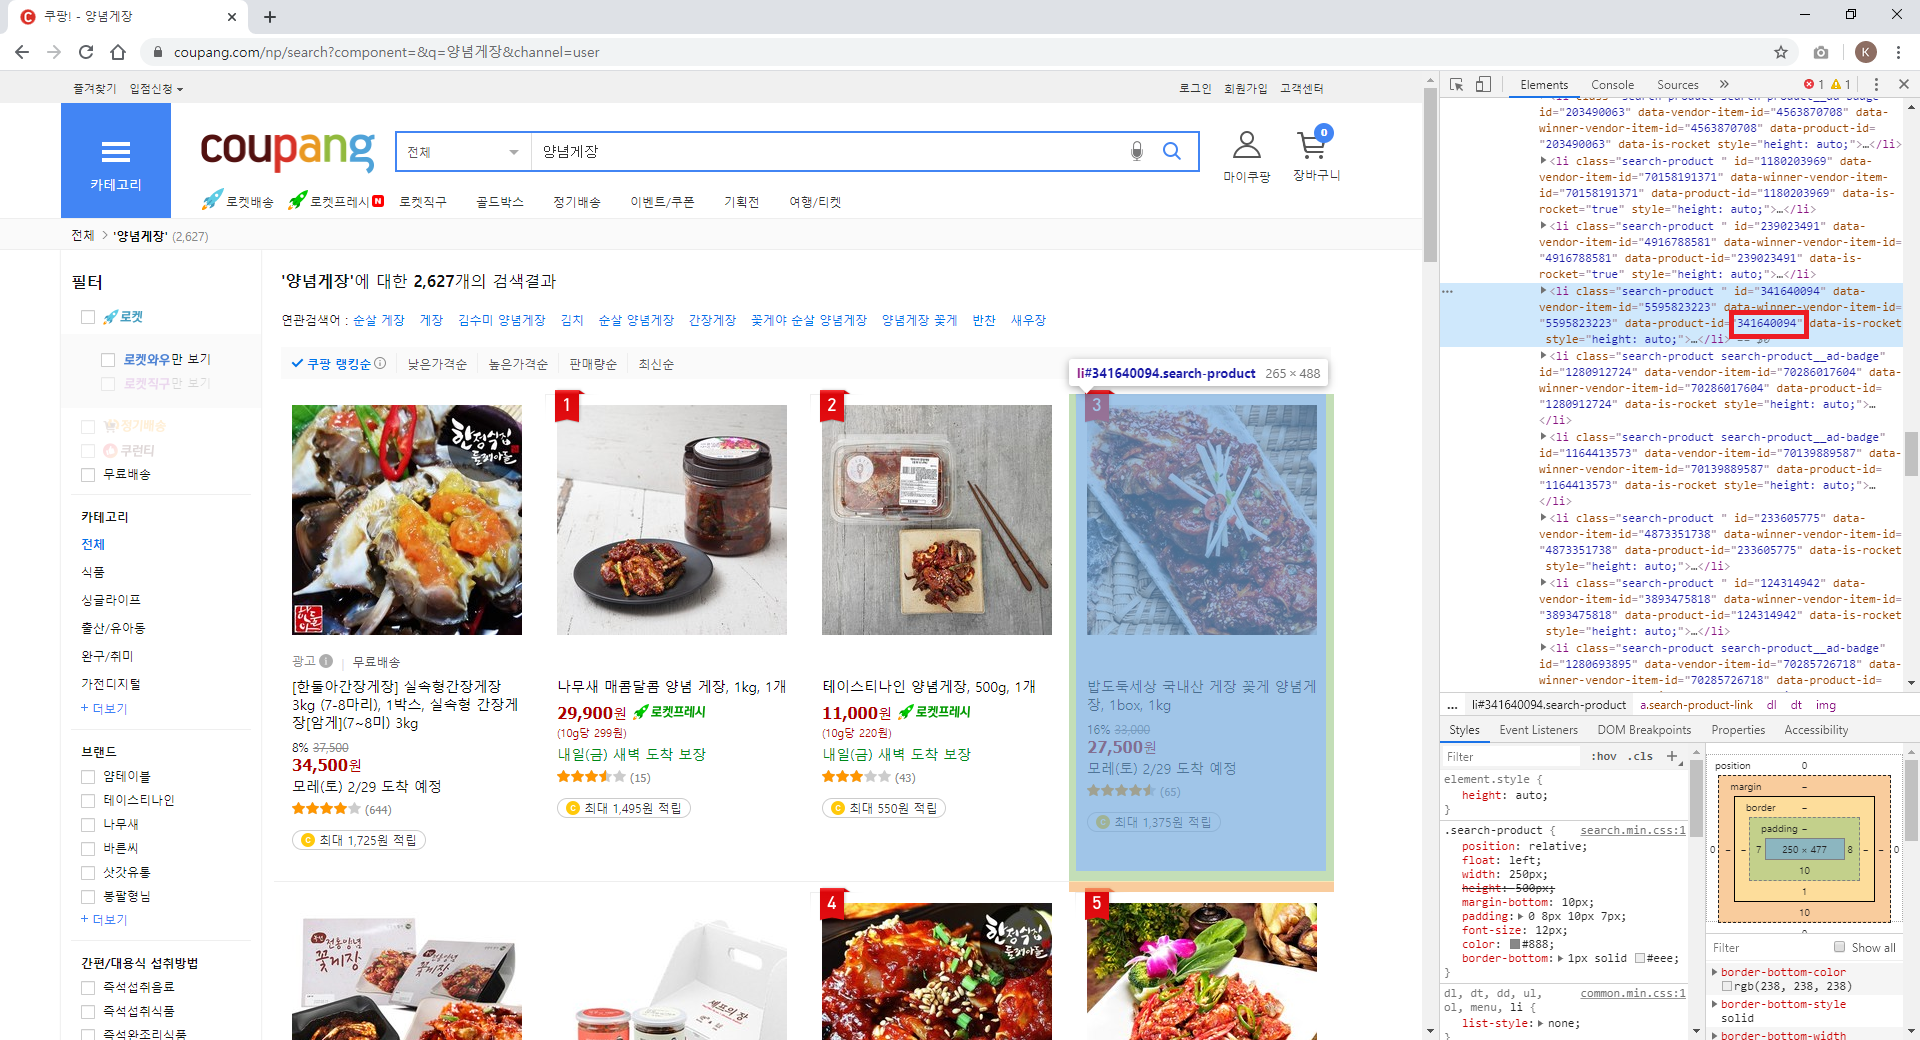Show more DevTools tabs chevron
The width and height of the screenshot is (1920, 1040).
click(x=1724, y=84)
